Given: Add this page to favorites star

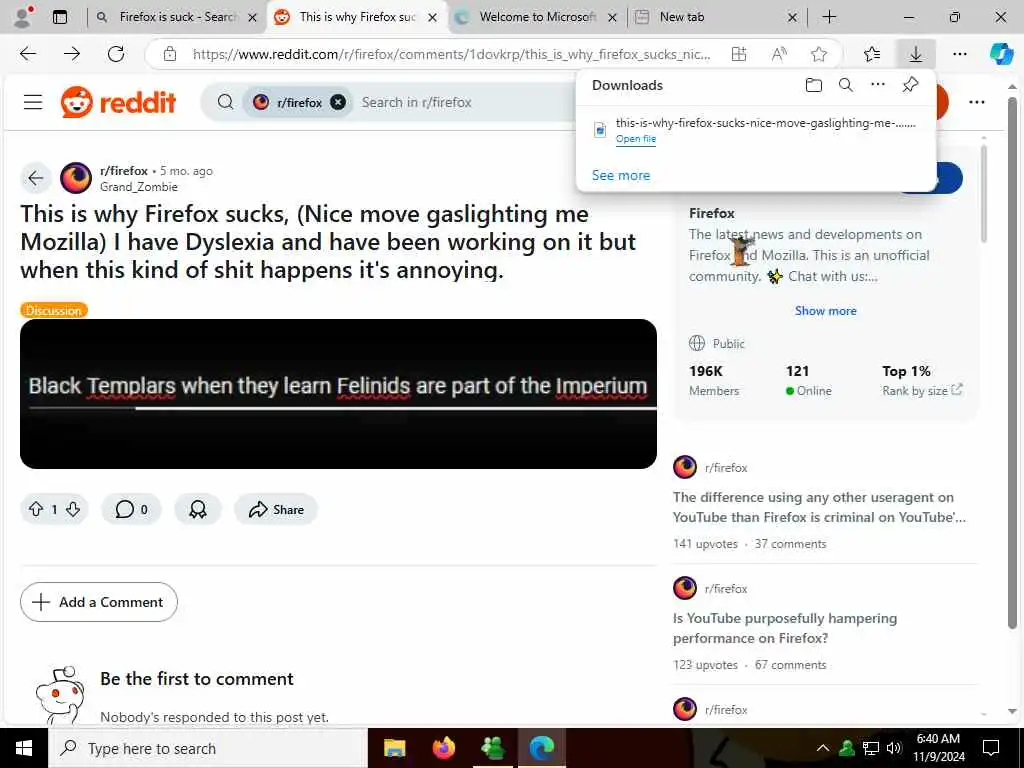Looking at the screenshot, I should [x=818, y=54].
